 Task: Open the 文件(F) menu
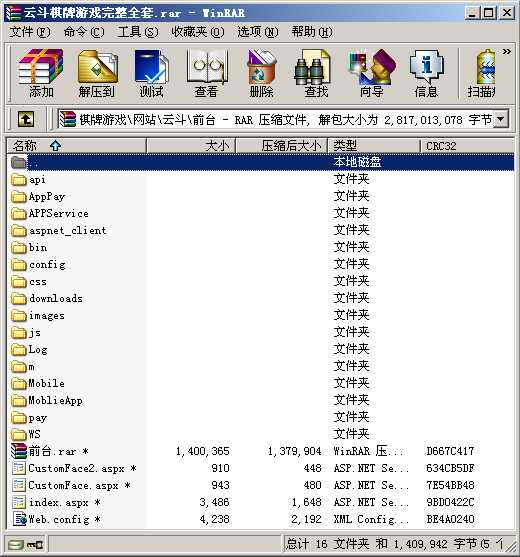click(x=30, y=32)
